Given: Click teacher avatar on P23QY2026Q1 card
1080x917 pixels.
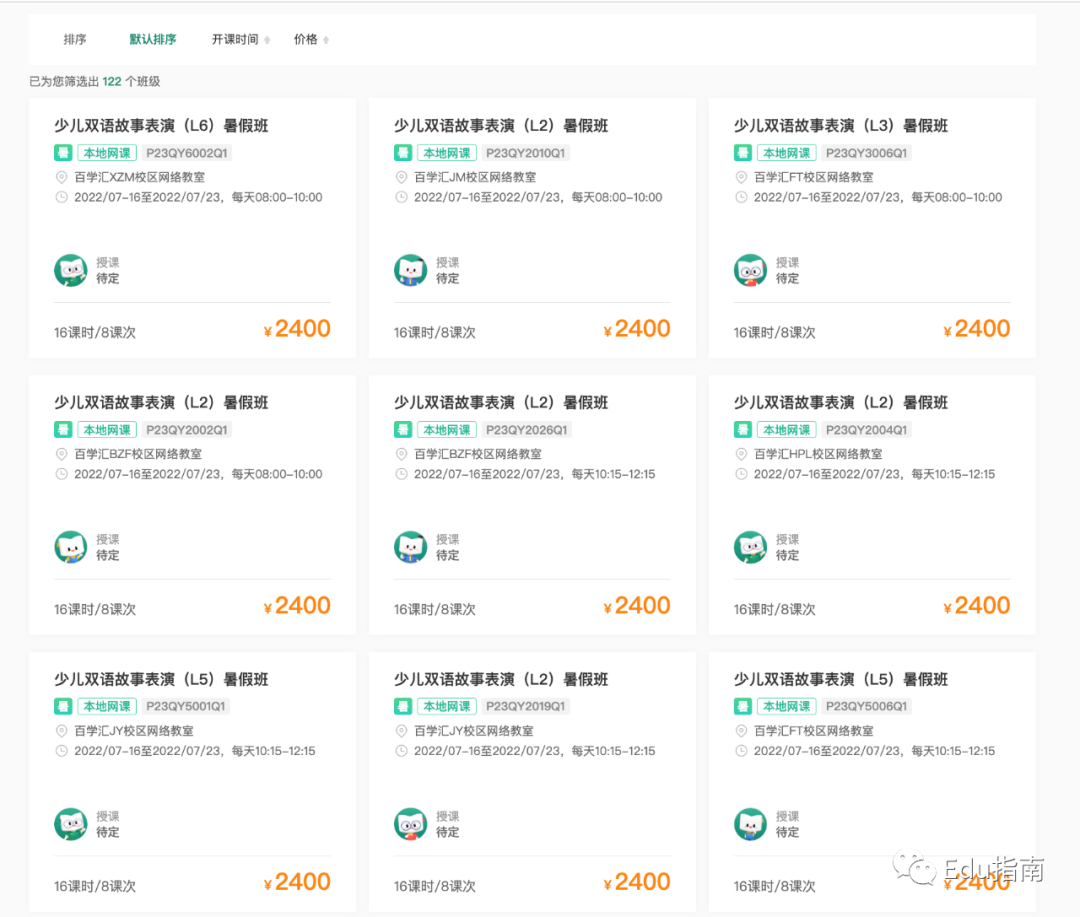Looking at the screenshot, I should (411, 547).
